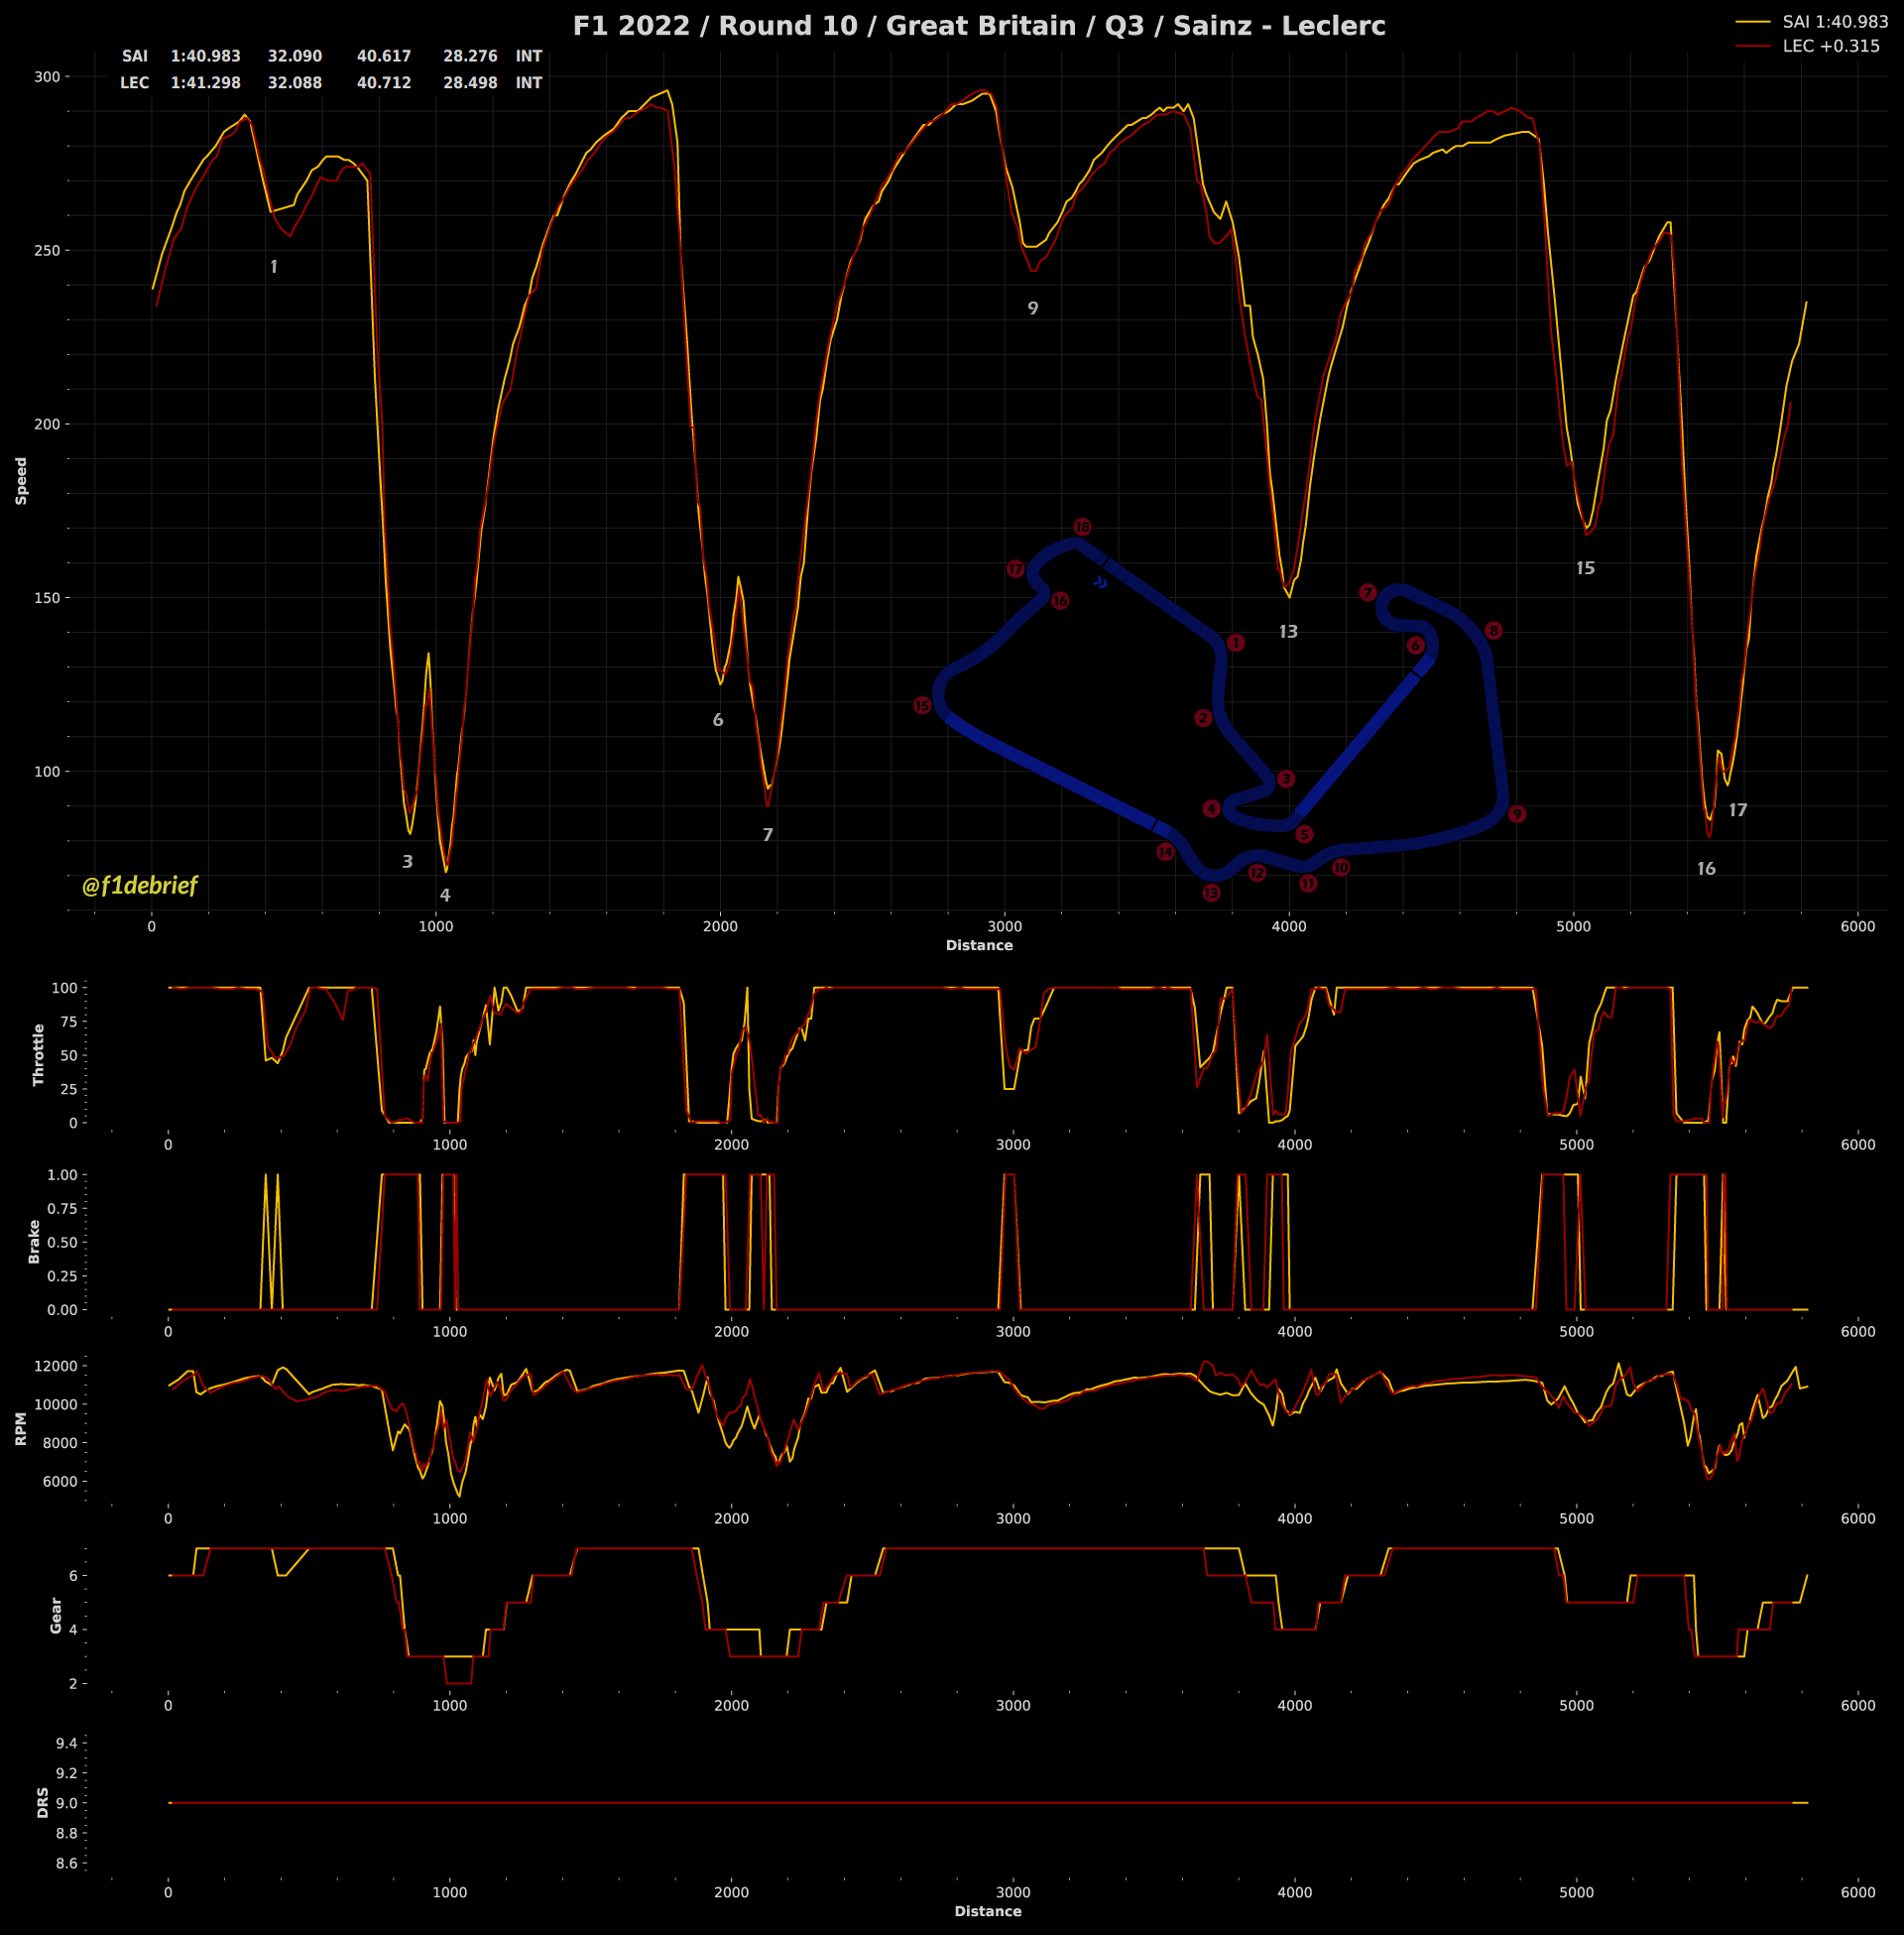This screenshot has width=1904, height=1935.
Task: Click the turn 15 marker on the track map
Action: (922, 706)
